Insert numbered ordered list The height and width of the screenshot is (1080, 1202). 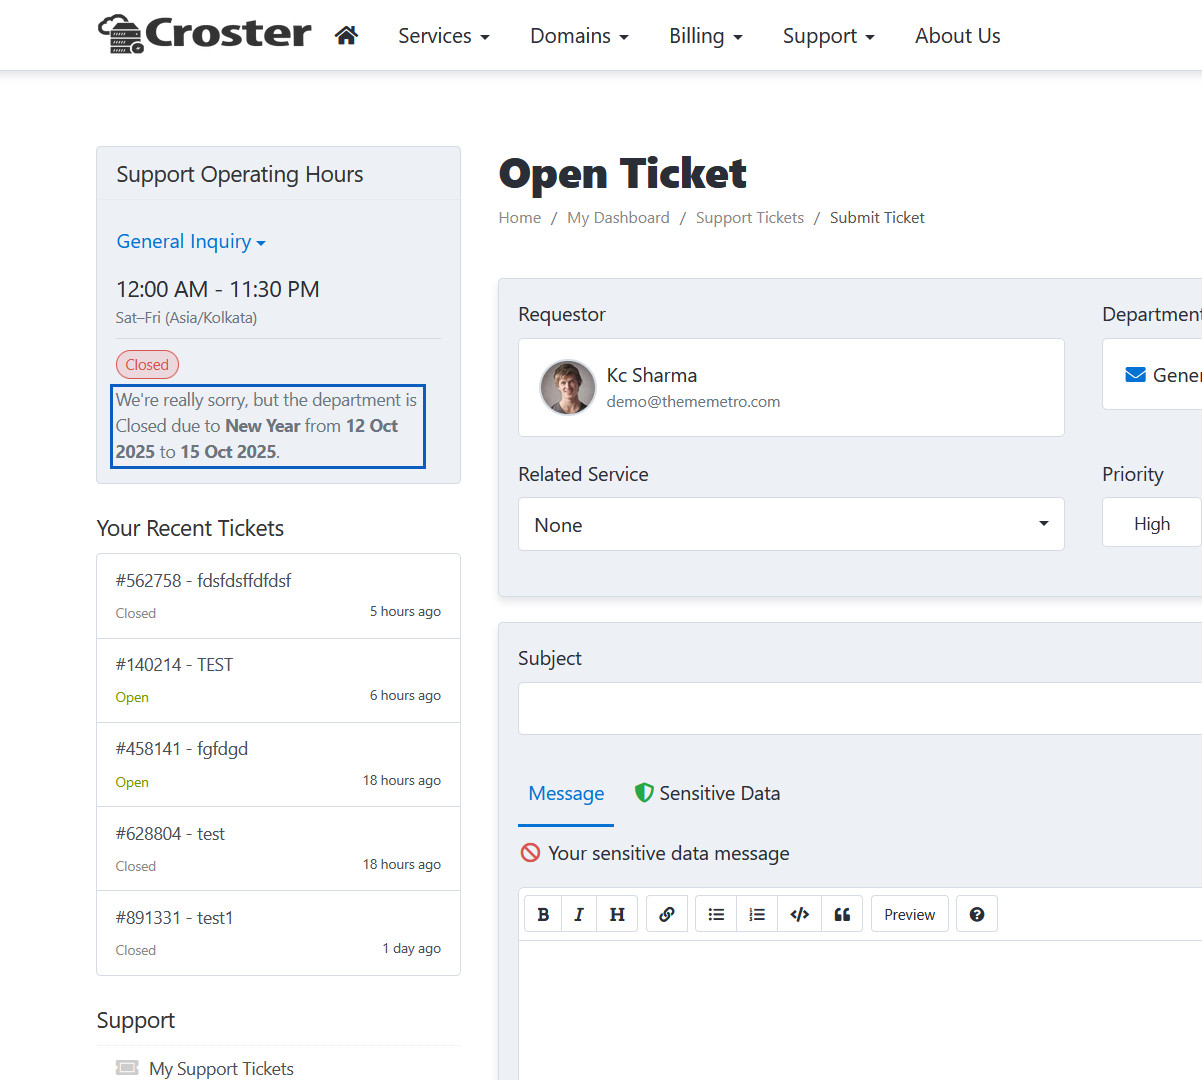(757, 914)
